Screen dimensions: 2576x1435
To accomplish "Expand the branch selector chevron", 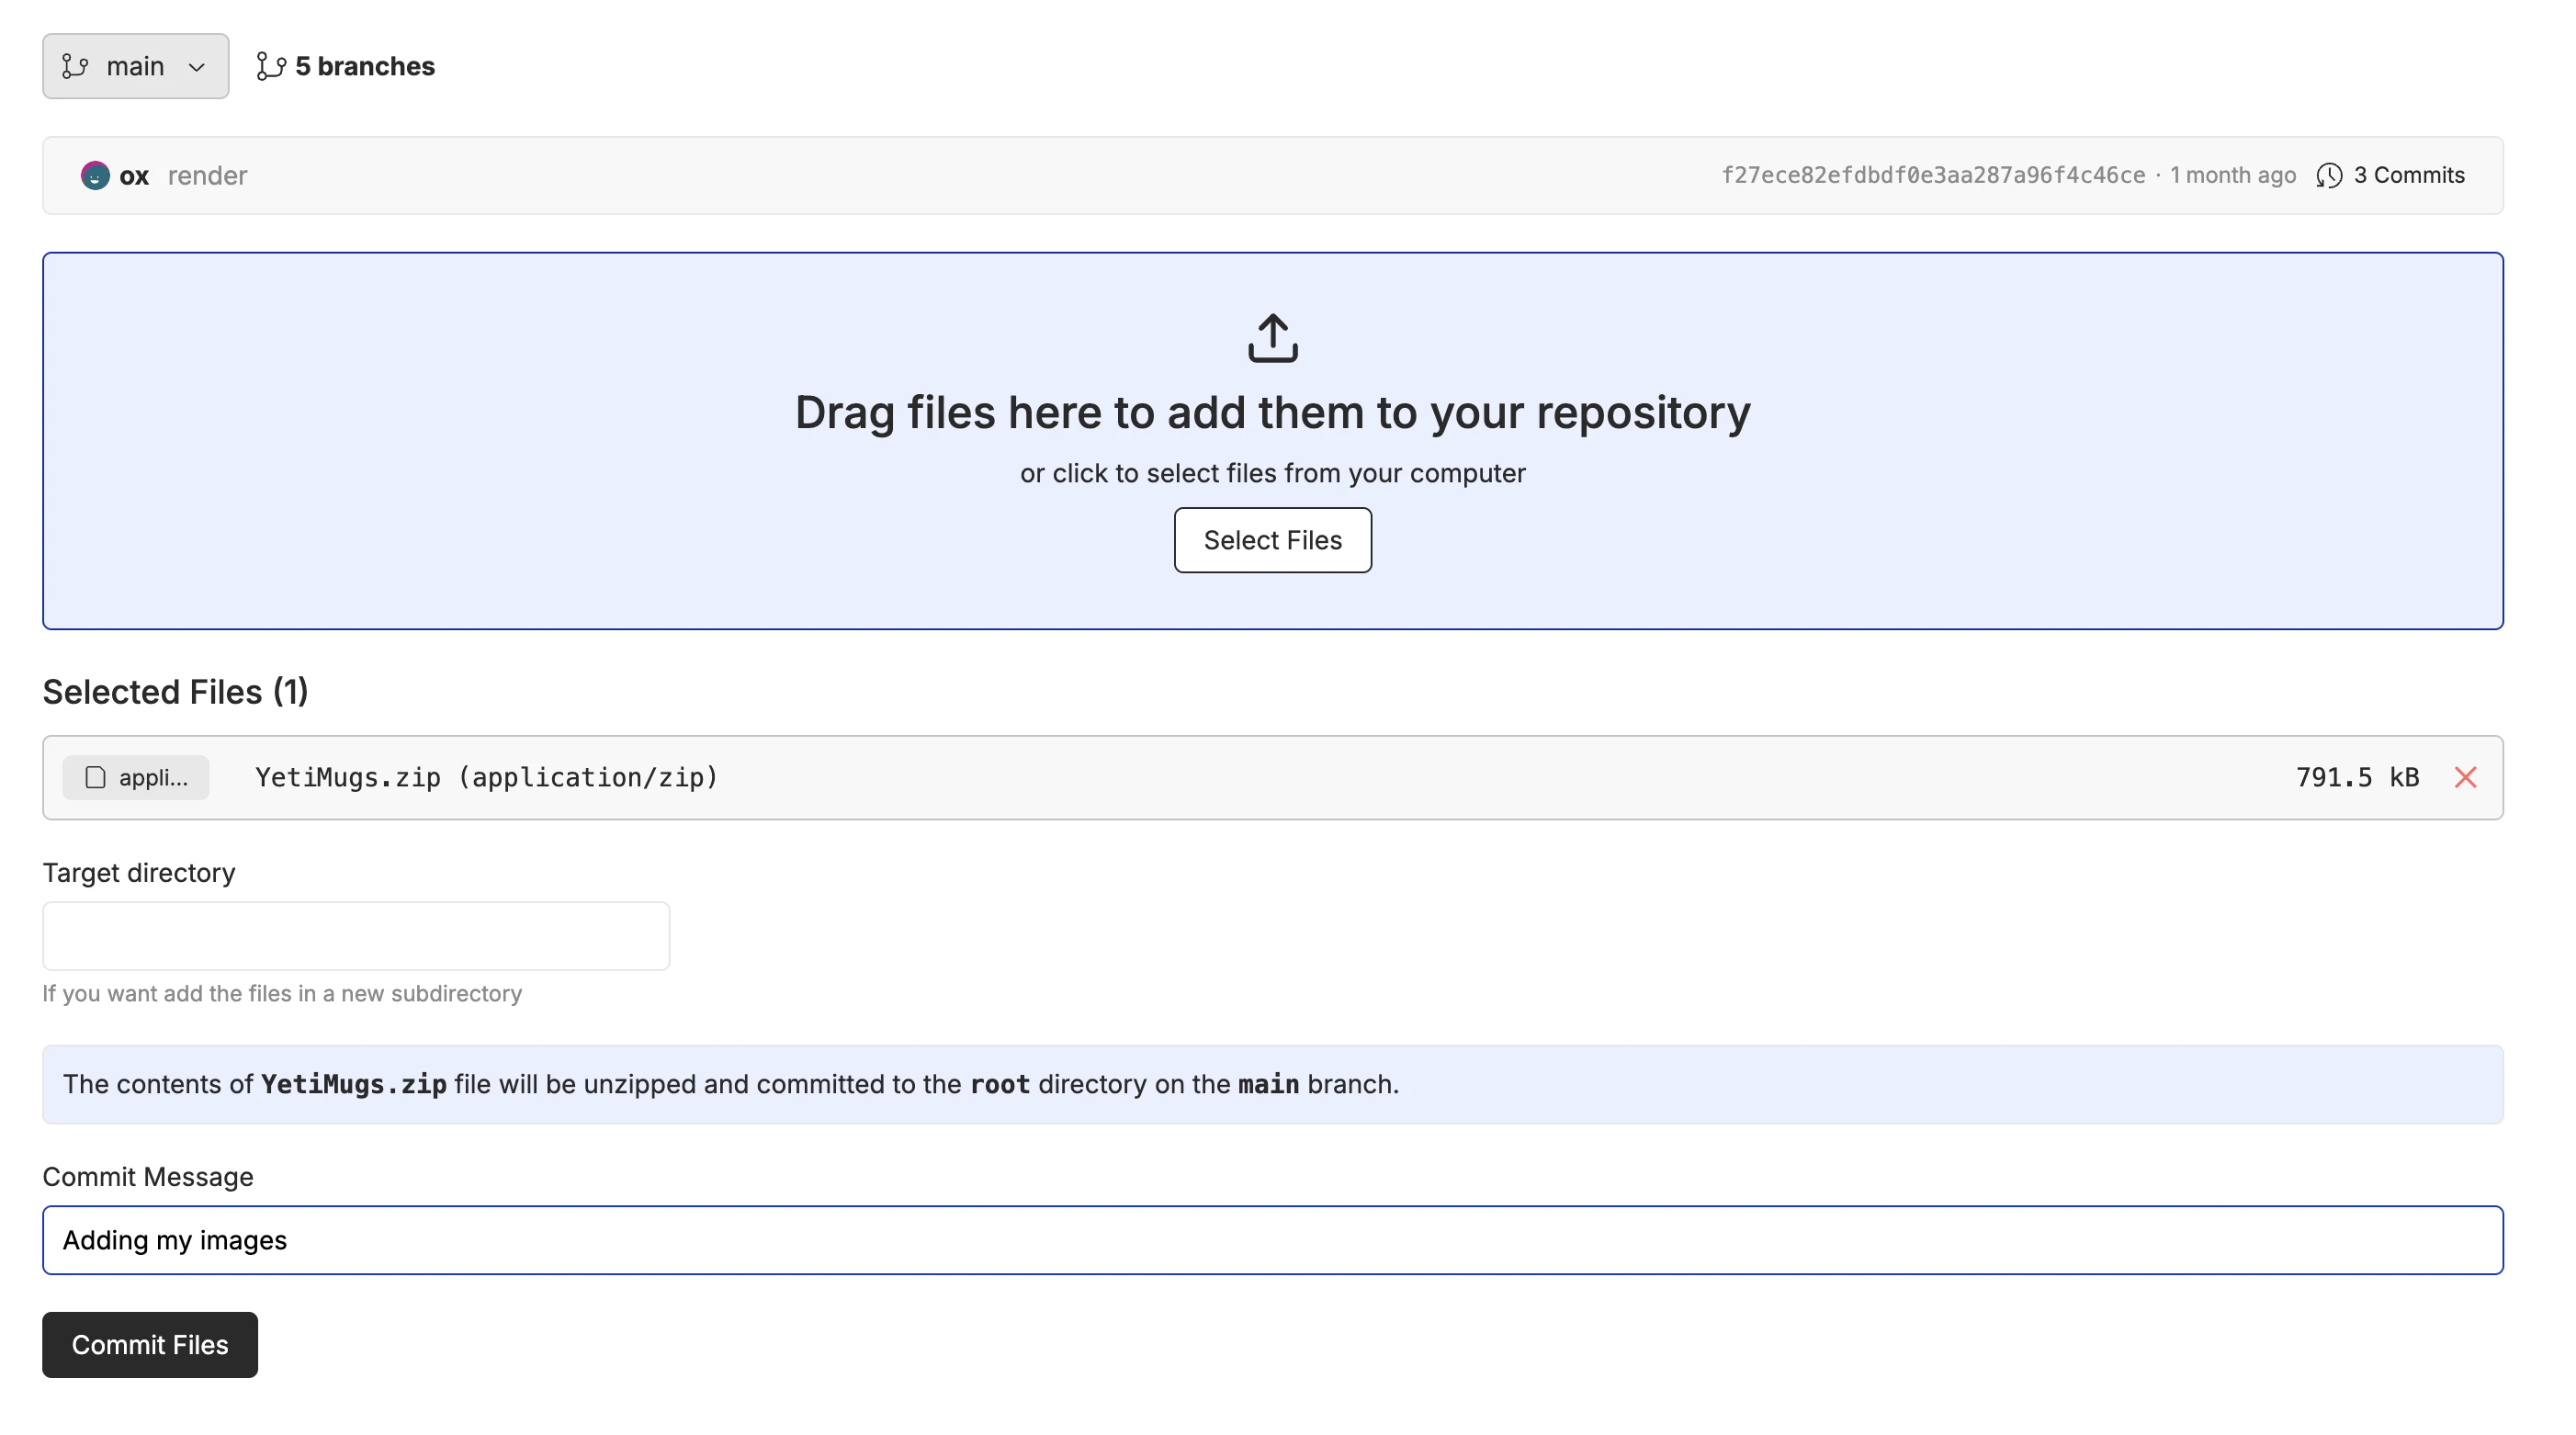I will click(195, 67).
